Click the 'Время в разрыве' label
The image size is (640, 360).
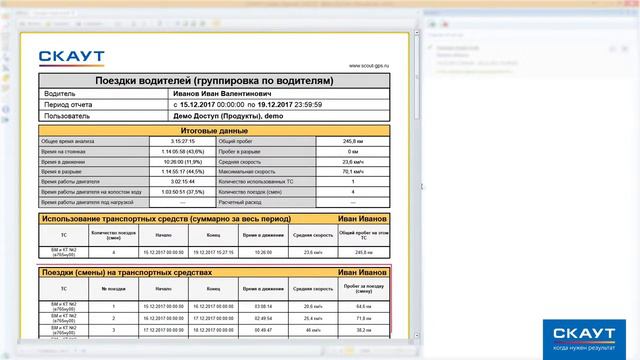(x=61, y=172)
